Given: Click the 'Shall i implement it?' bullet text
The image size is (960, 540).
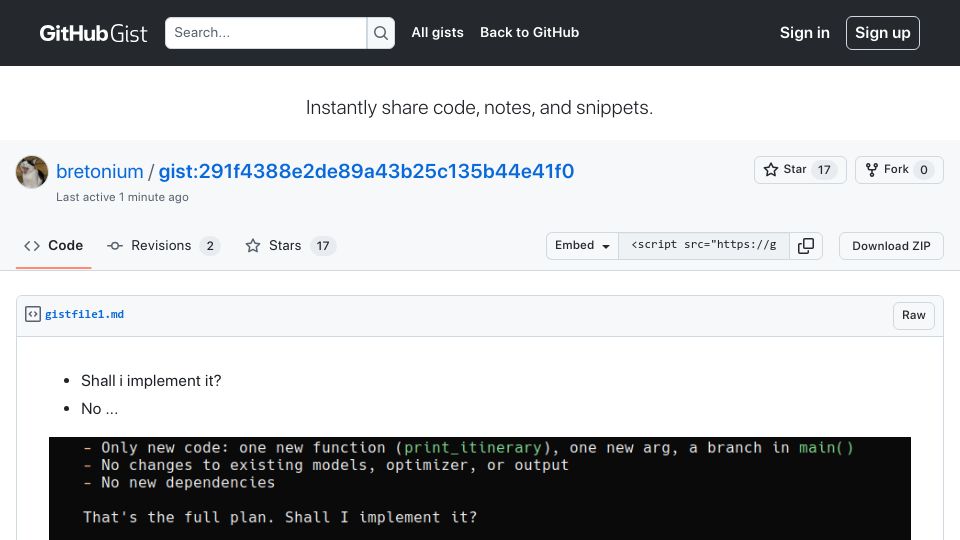Looking at the screenshot, I should coord(151,381).
